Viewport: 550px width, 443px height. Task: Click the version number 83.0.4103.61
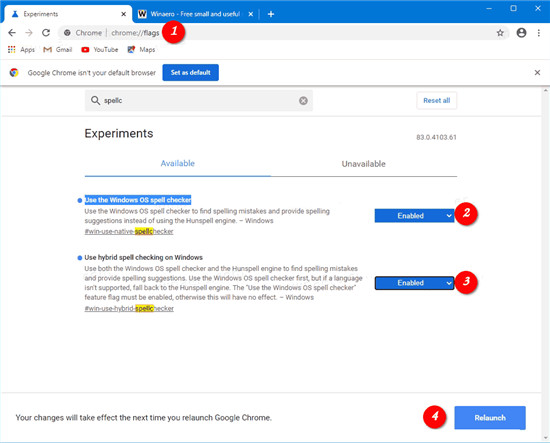pyautogui.click(x=436, y=137)
